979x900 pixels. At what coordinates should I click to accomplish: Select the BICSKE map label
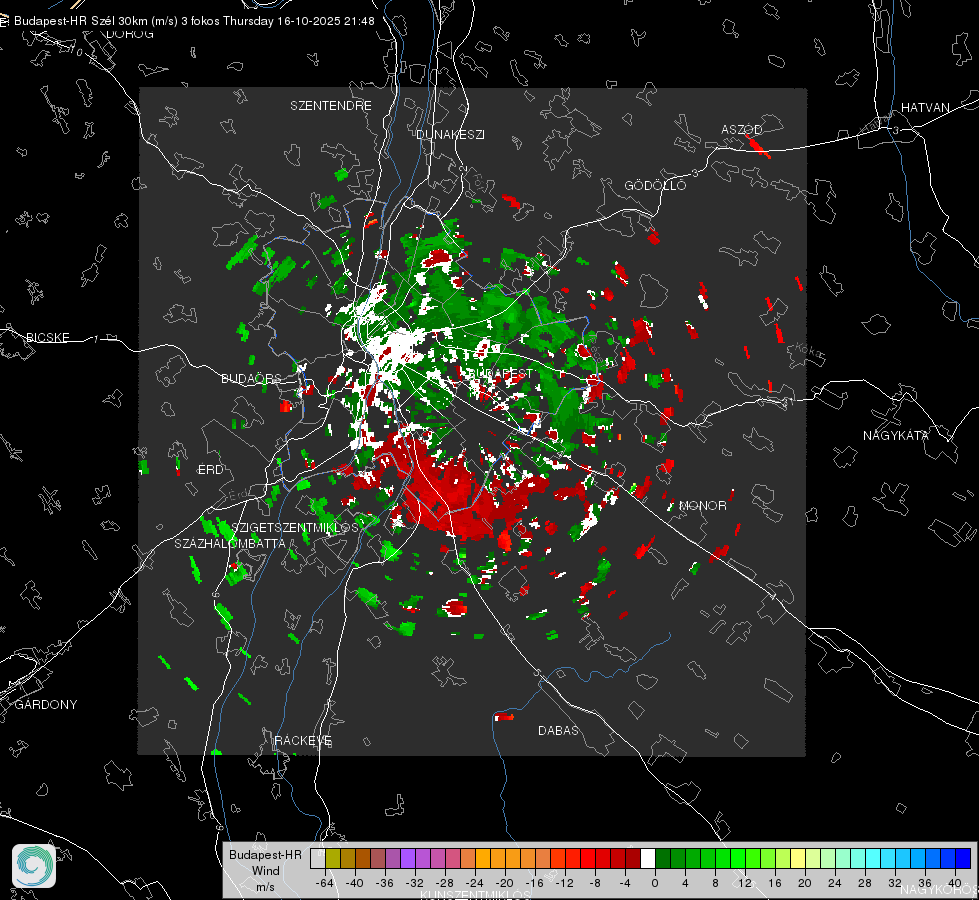pos(48,337)
